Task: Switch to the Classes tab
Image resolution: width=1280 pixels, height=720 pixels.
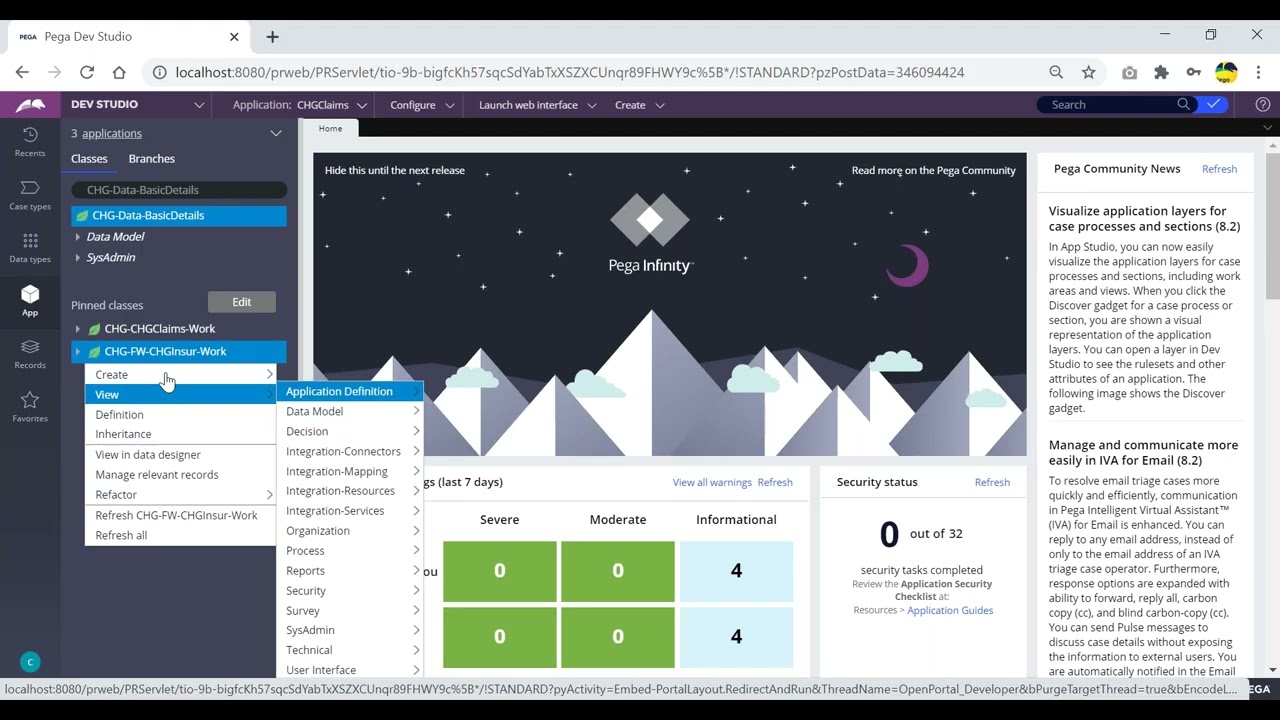Action: tap(89, 159)
